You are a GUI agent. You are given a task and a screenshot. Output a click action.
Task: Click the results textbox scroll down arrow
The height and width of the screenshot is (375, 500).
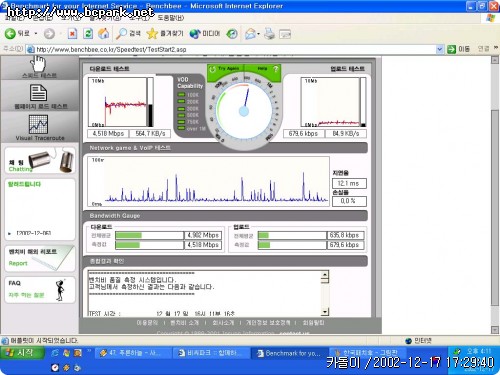325,312
